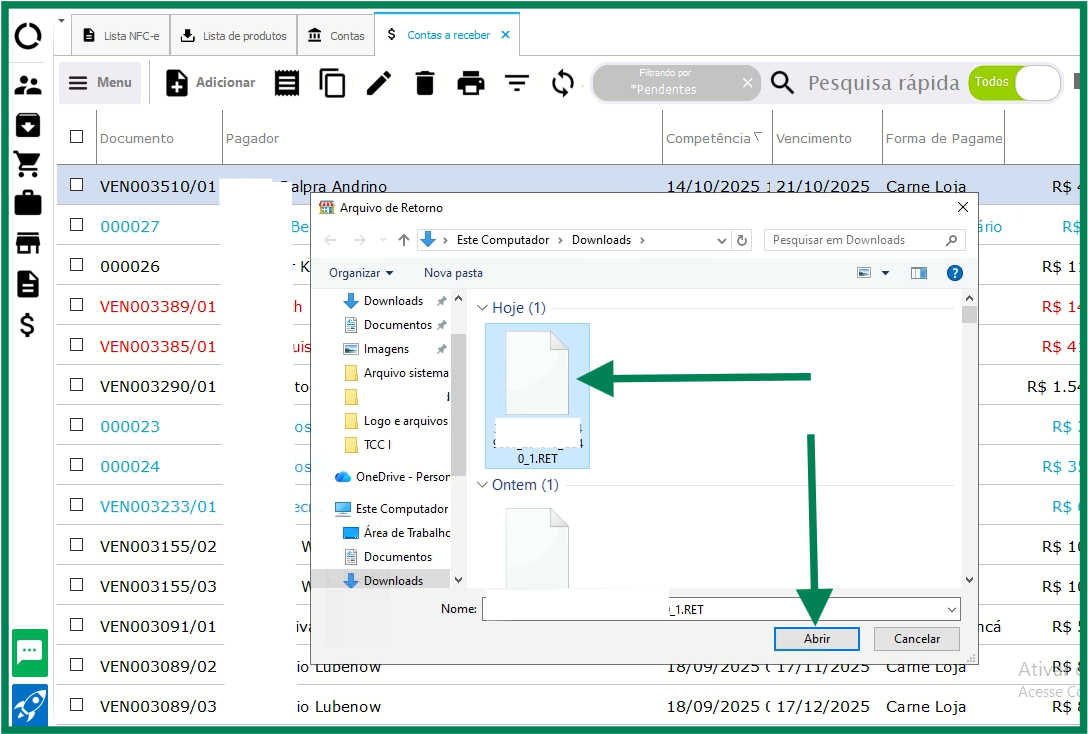Viewport: 1088px width, 734px height.
Task: Collapse the Hoje (1) file group
Action: (482, 308)
